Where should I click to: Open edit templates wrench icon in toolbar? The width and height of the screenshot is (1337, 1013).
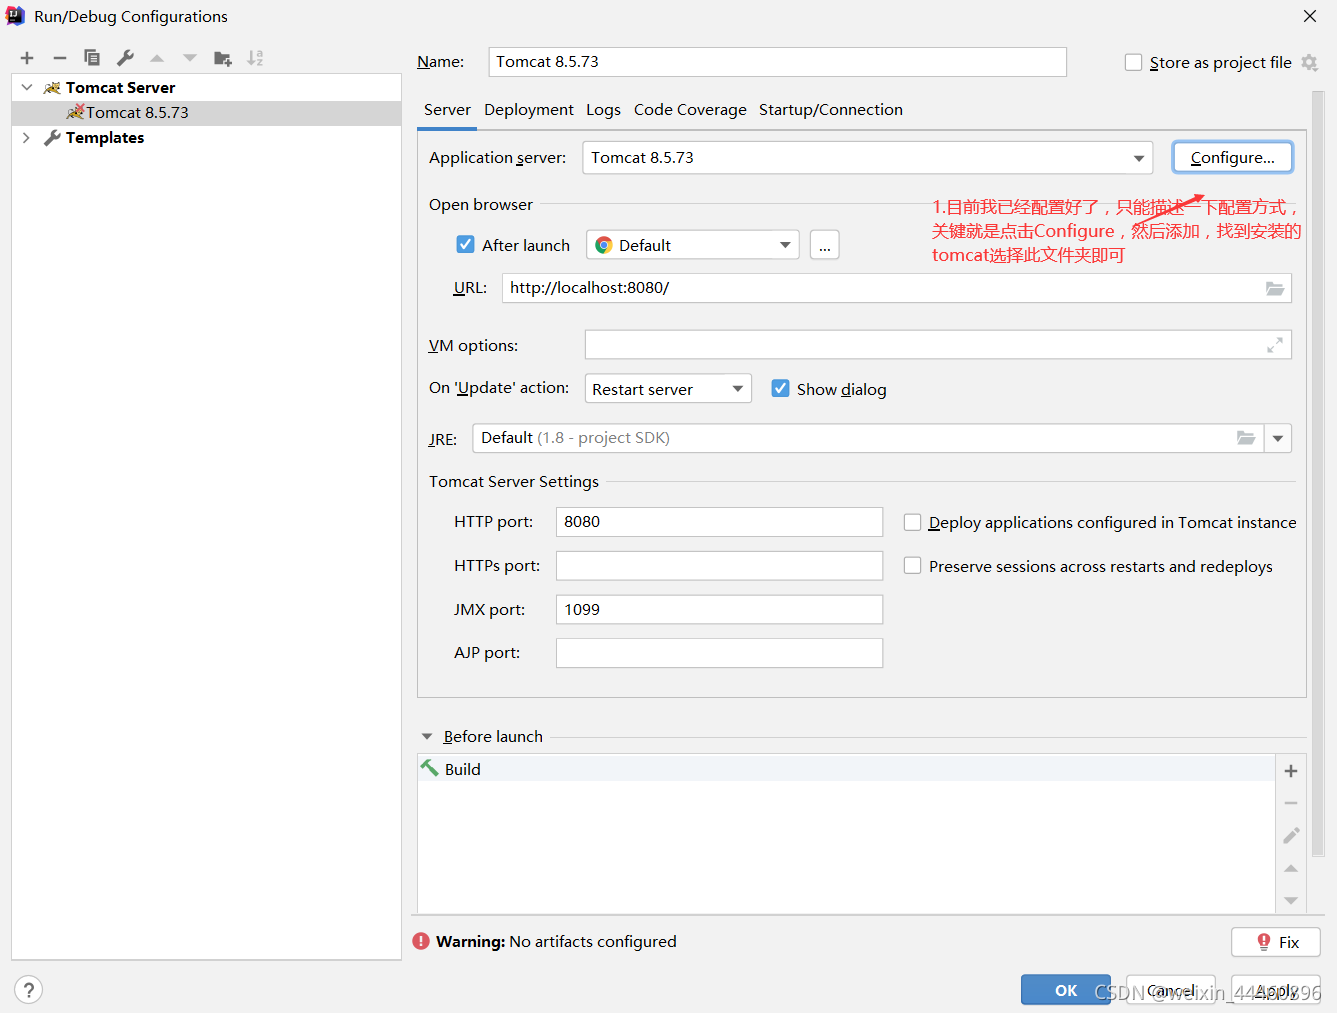(x=125, y=58)
